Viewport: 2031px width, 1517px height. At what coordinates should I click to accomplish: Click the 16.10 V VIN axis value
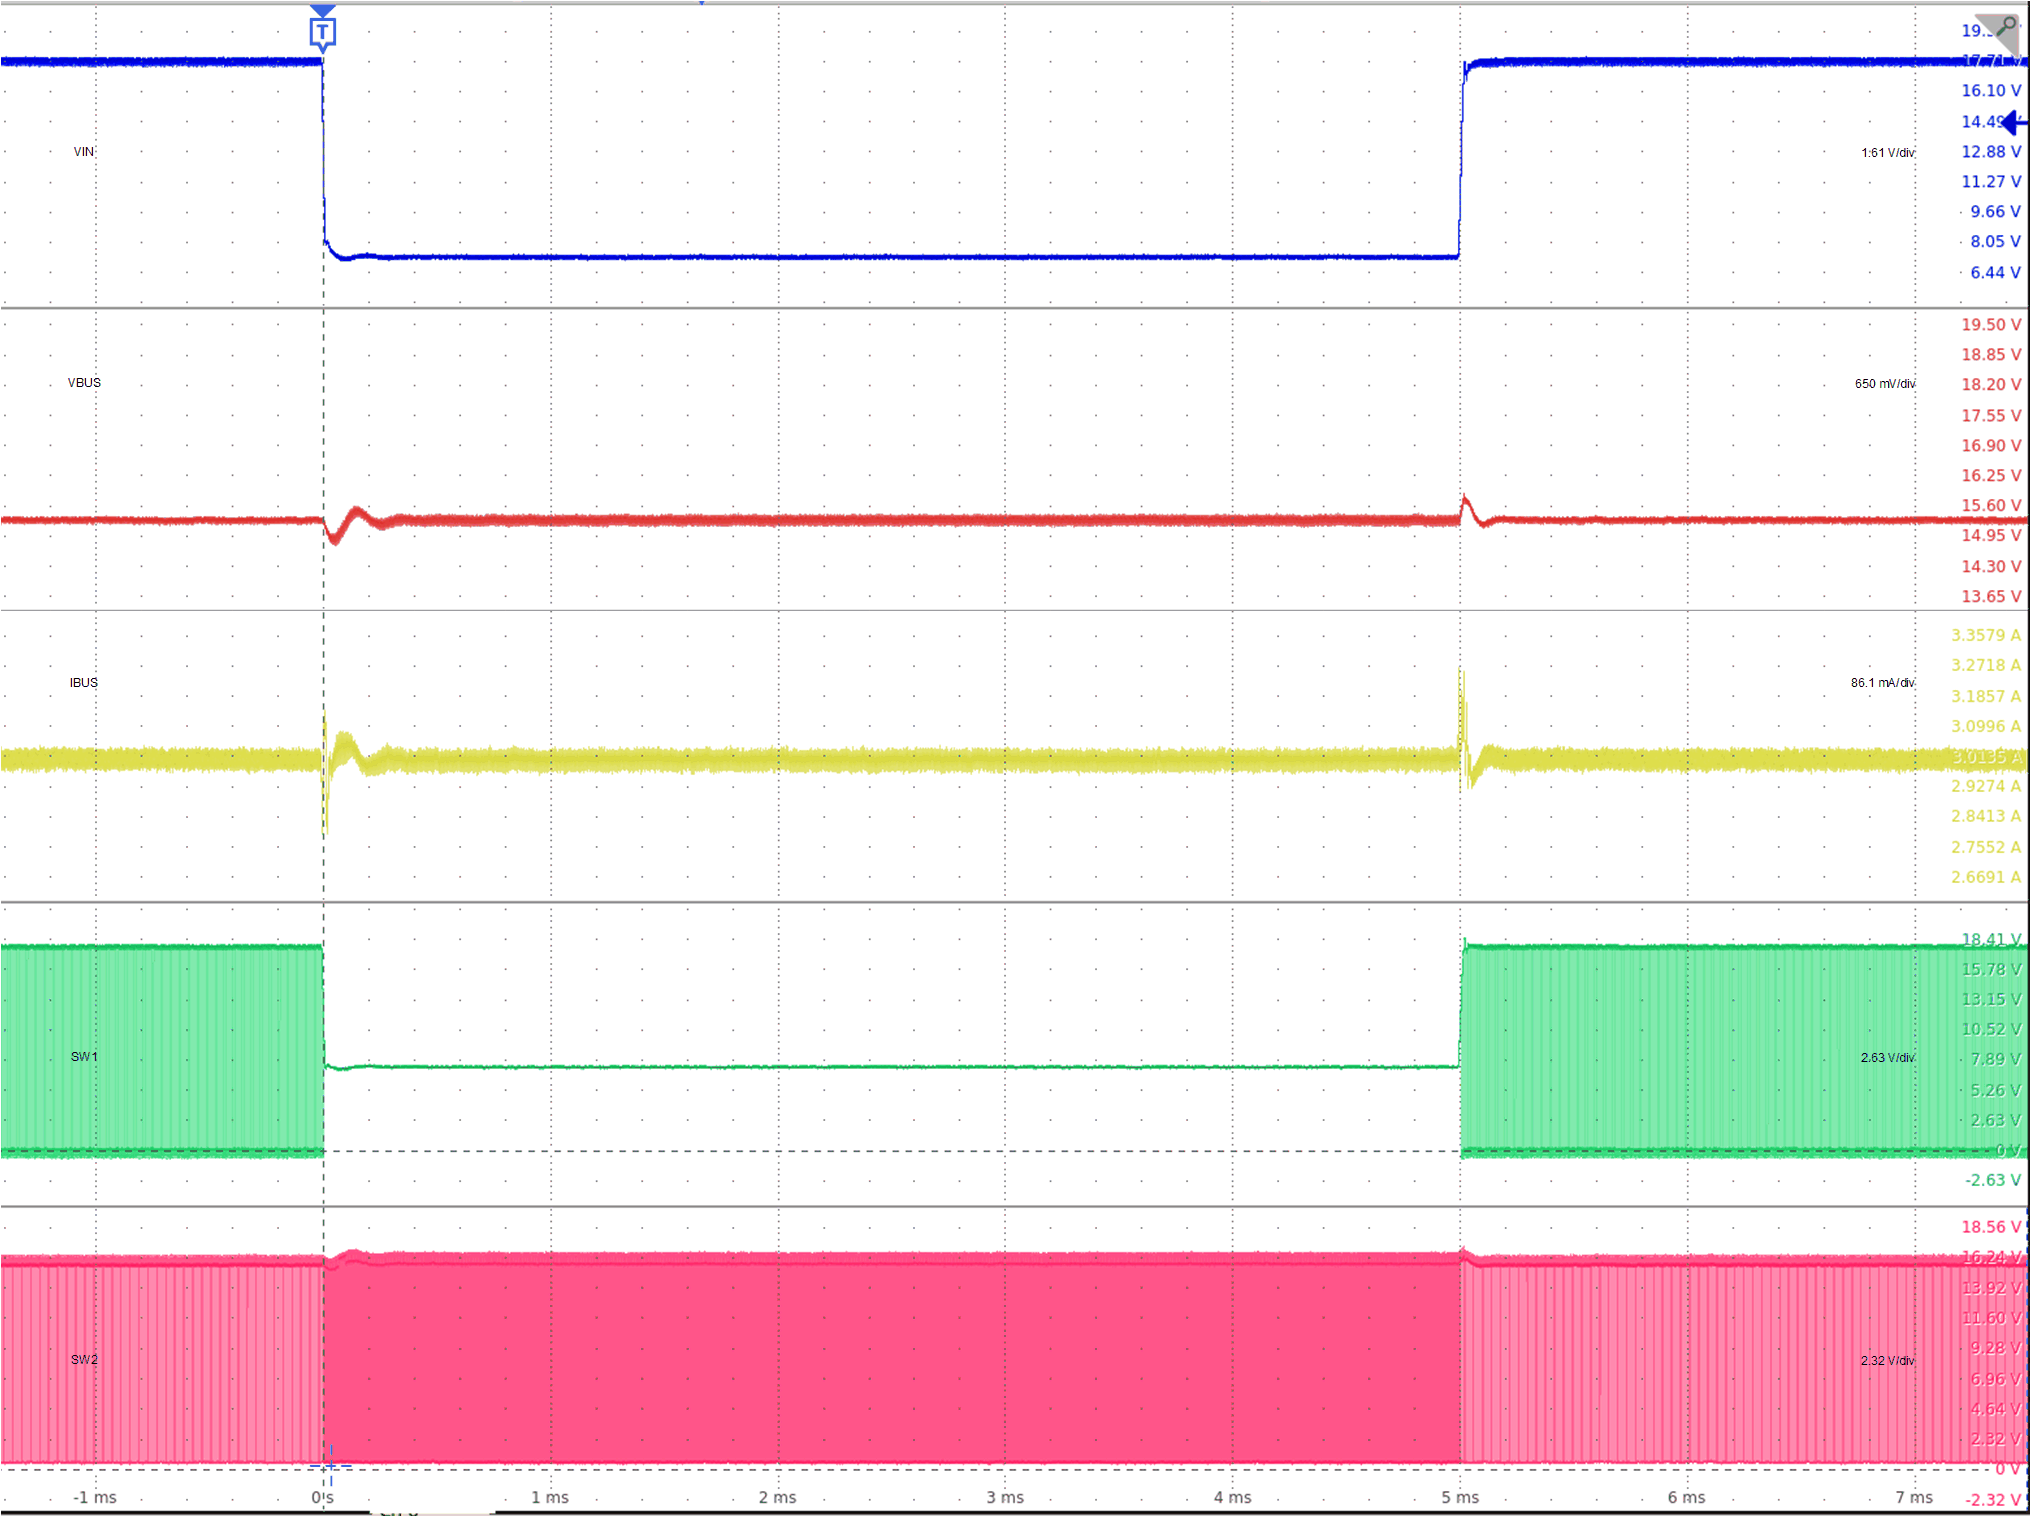(x=1991, y=91)
